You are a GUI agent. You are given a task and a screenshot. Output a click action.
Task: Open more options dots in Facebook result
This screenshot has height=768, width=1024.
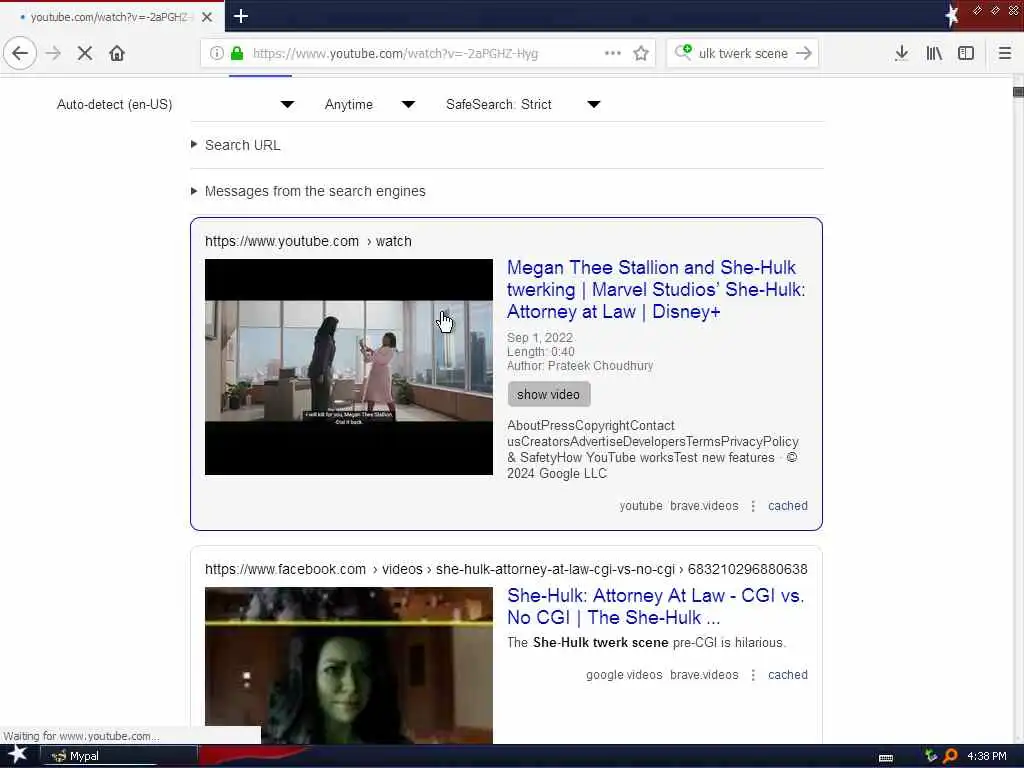pos(753,675)
